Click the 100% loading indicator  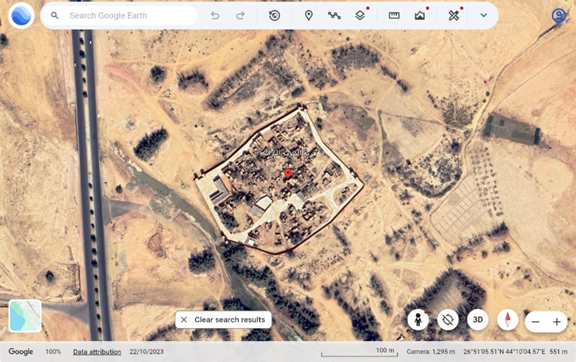coord(53,352)
